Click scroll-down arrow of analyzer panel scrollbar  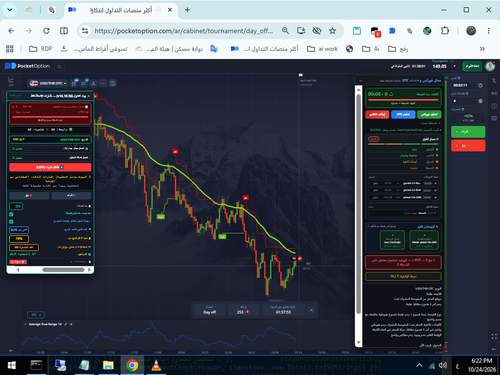click(359, 342)
